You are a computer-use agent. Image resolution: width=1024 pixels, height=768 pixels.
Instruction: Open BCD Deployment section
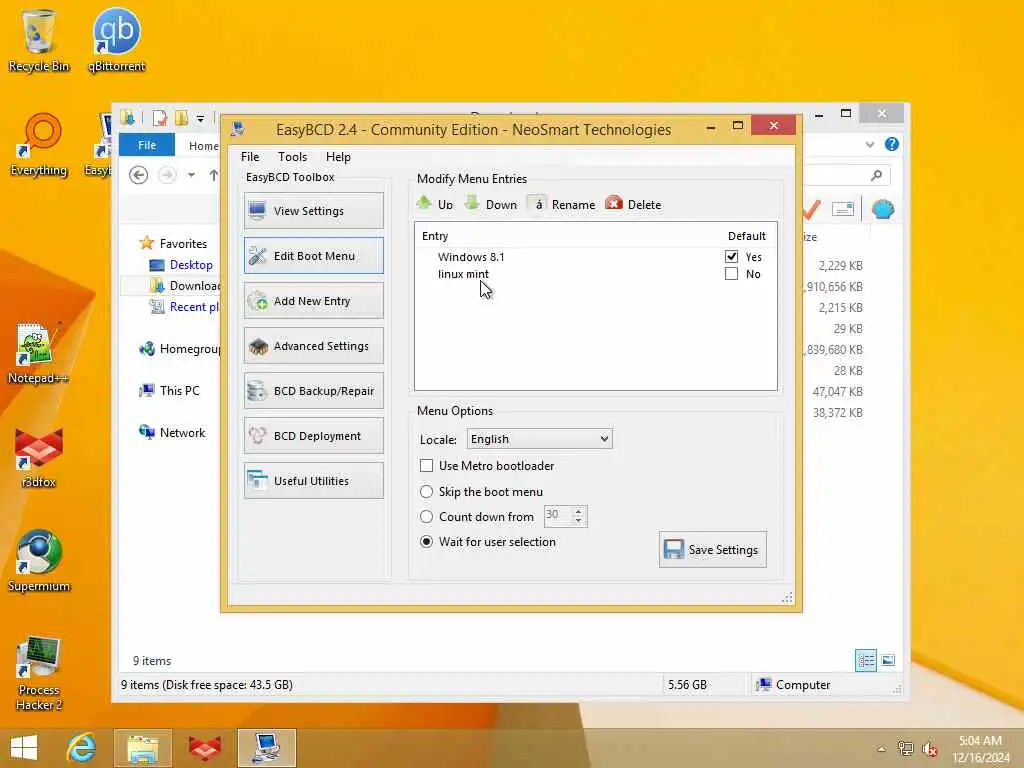coord(313,436)
